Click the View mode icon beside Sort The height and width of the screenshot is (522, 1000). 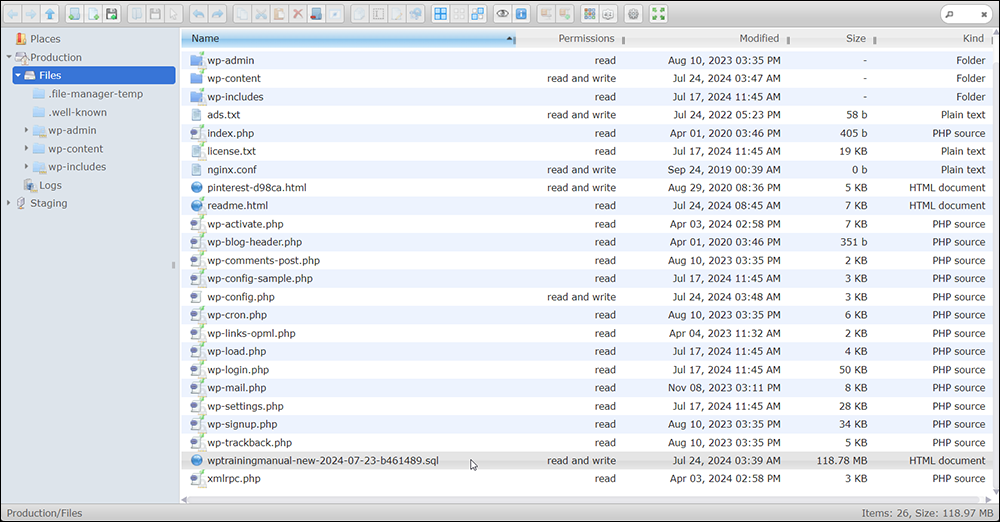[x=589, y=13]
